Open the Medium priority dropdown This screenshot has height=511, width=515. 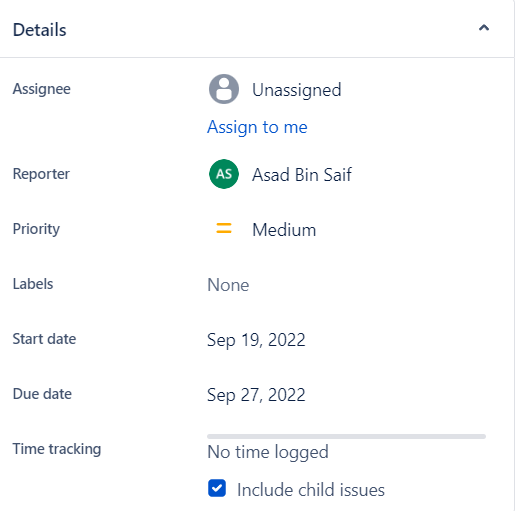pos(284,230)
